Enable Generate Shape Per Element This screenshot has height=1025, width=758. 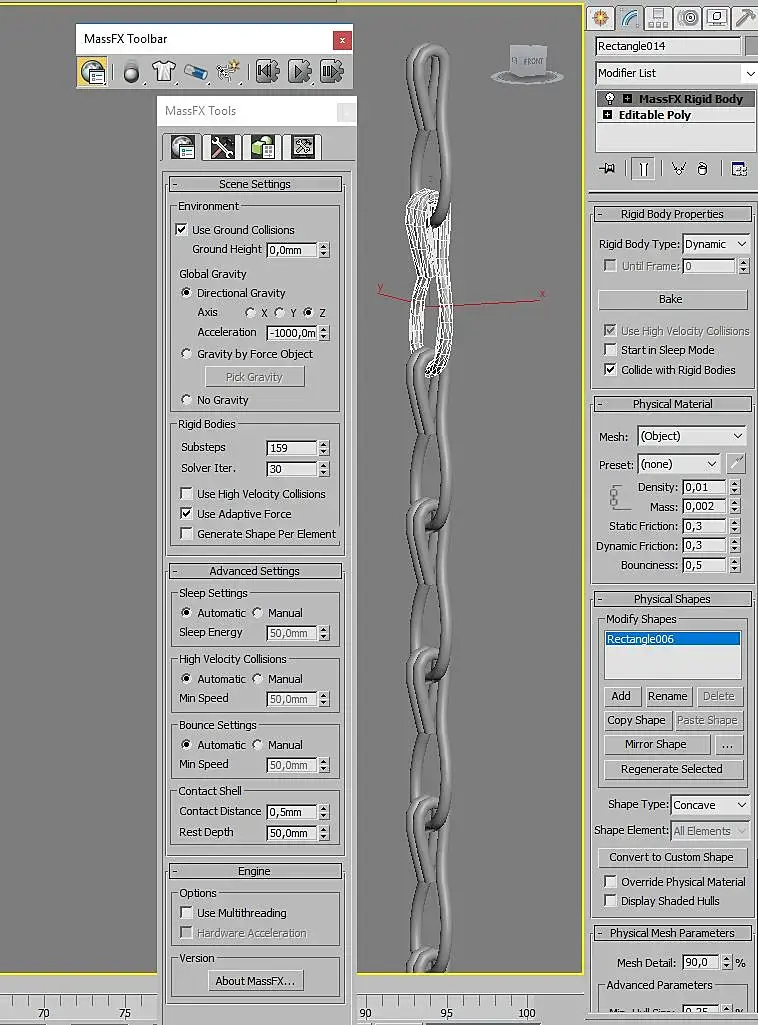coord(186,534)
